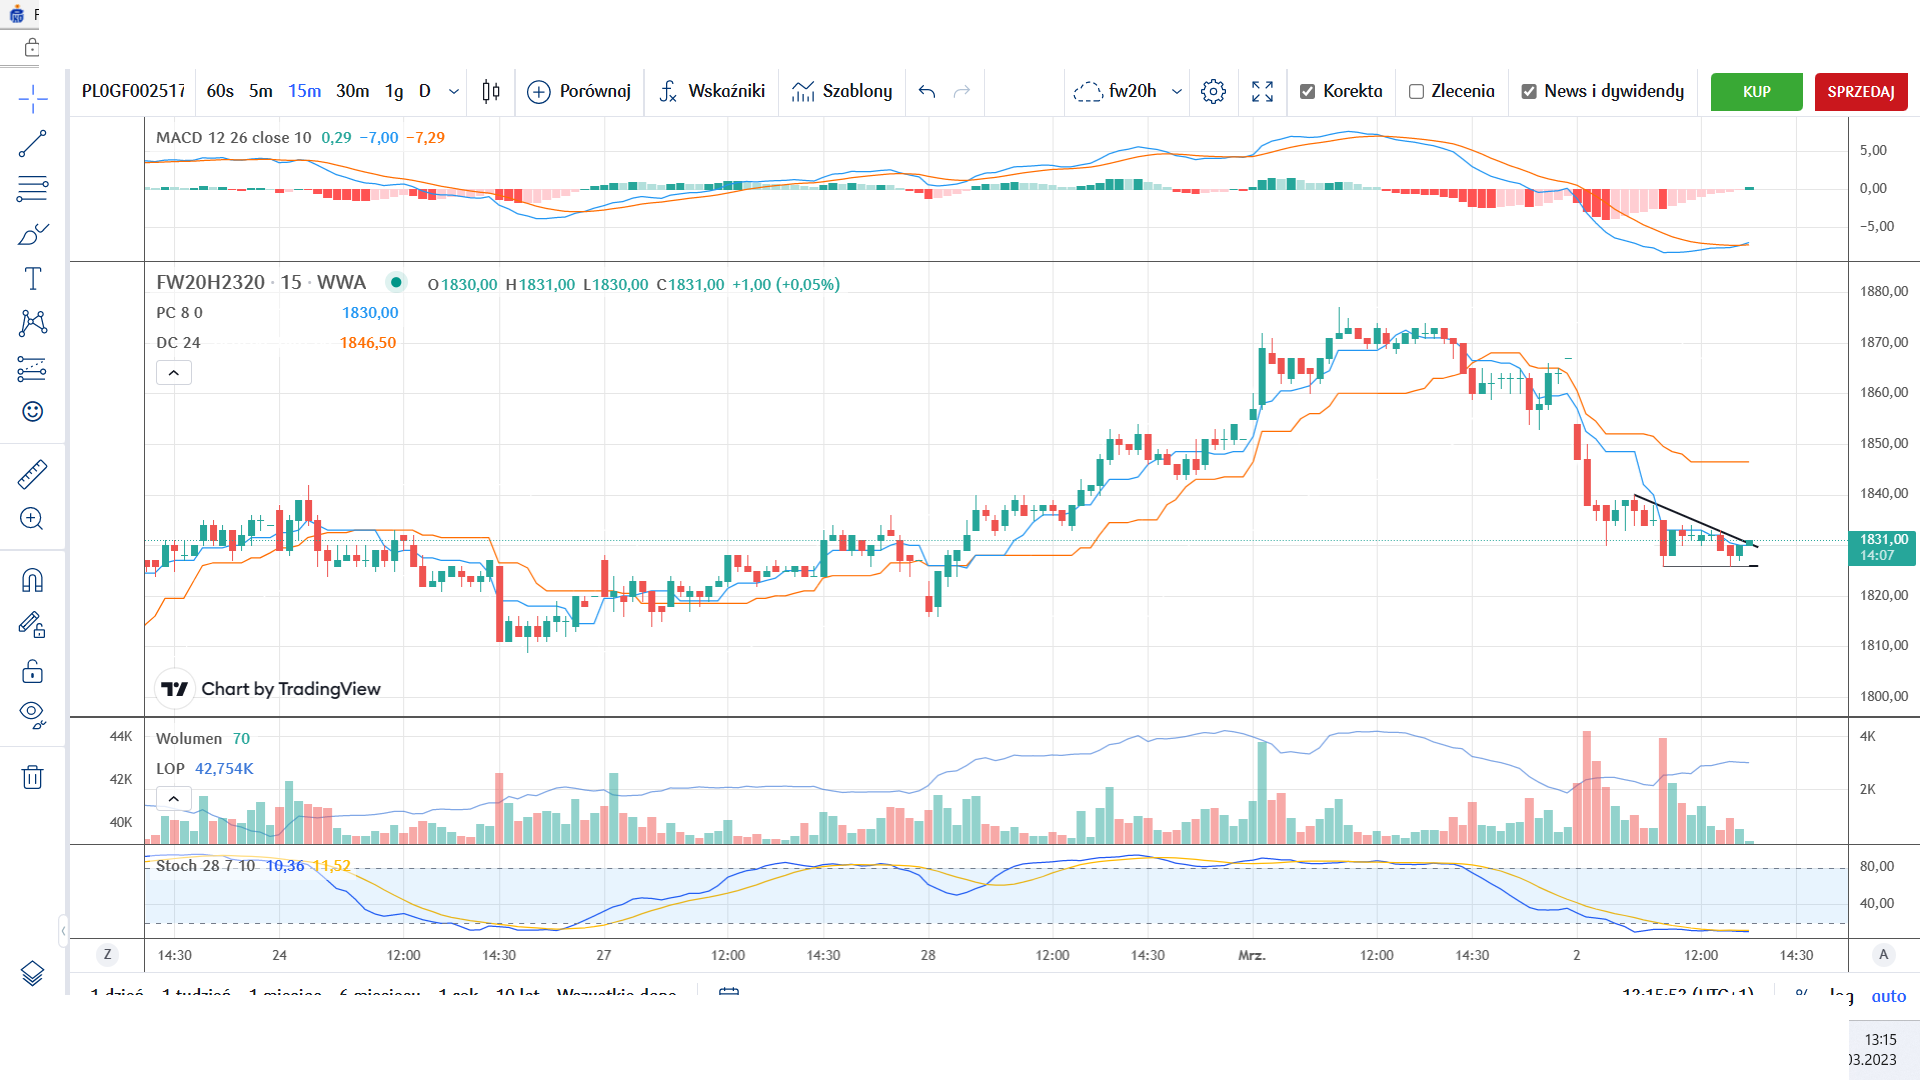Click the LOP 42,754K legend

(x=204, y=769)
